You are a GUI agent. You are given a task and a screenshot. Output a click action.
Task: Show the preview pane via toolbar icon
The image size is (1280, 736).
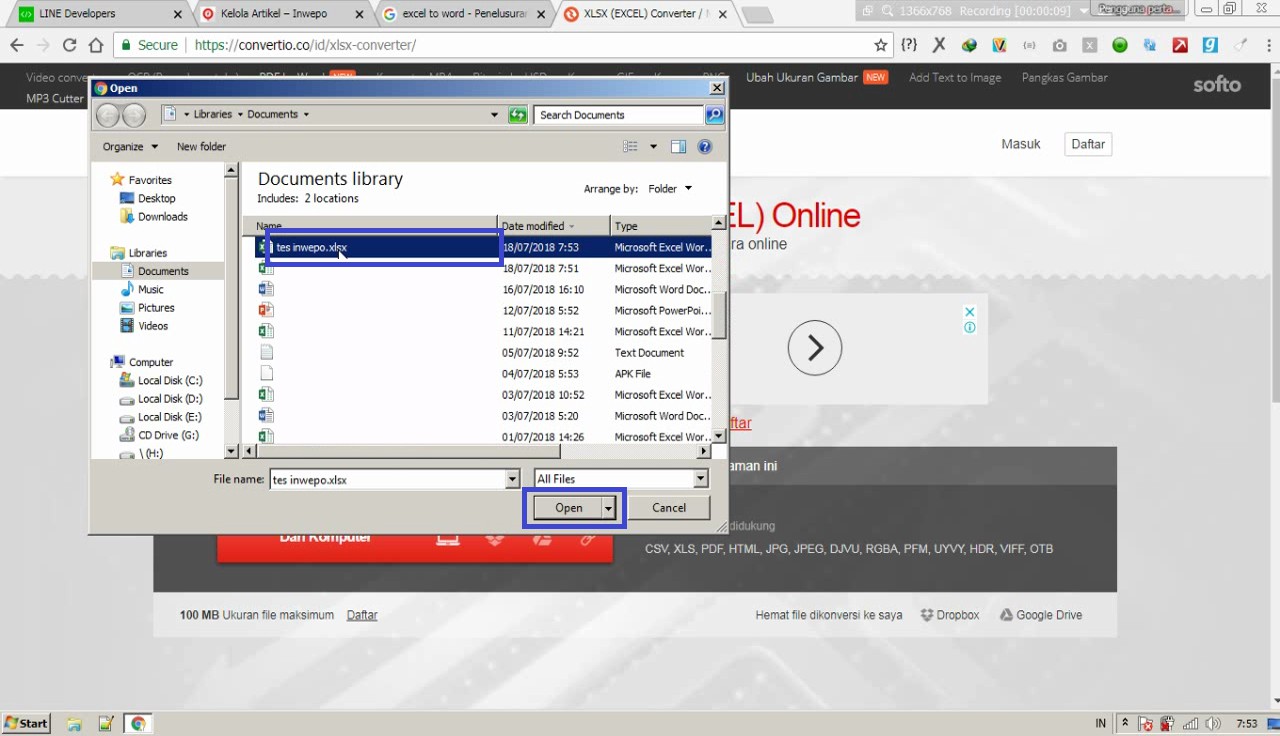coord(678,146)
